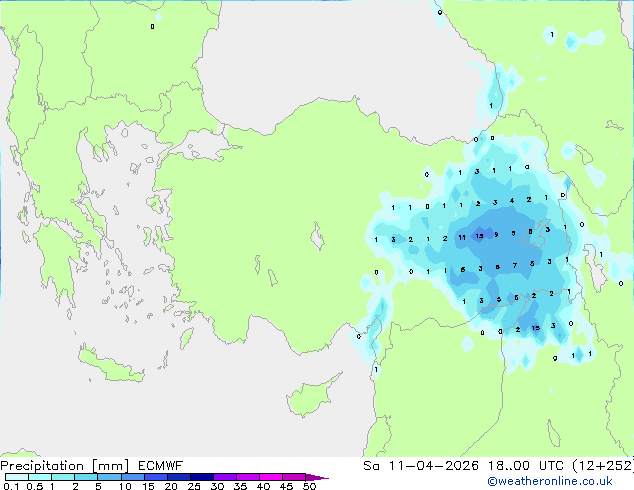The image size is (634, 490).
Task: Click the '7' precipitation value on the map
Action: tap(515, 266)
